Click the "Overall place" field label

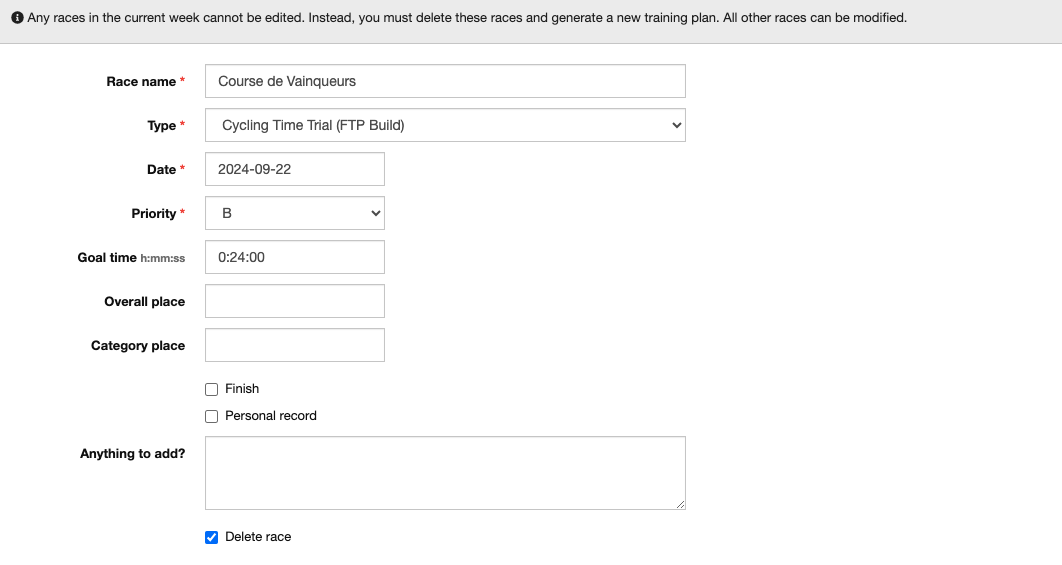point(144,302)
